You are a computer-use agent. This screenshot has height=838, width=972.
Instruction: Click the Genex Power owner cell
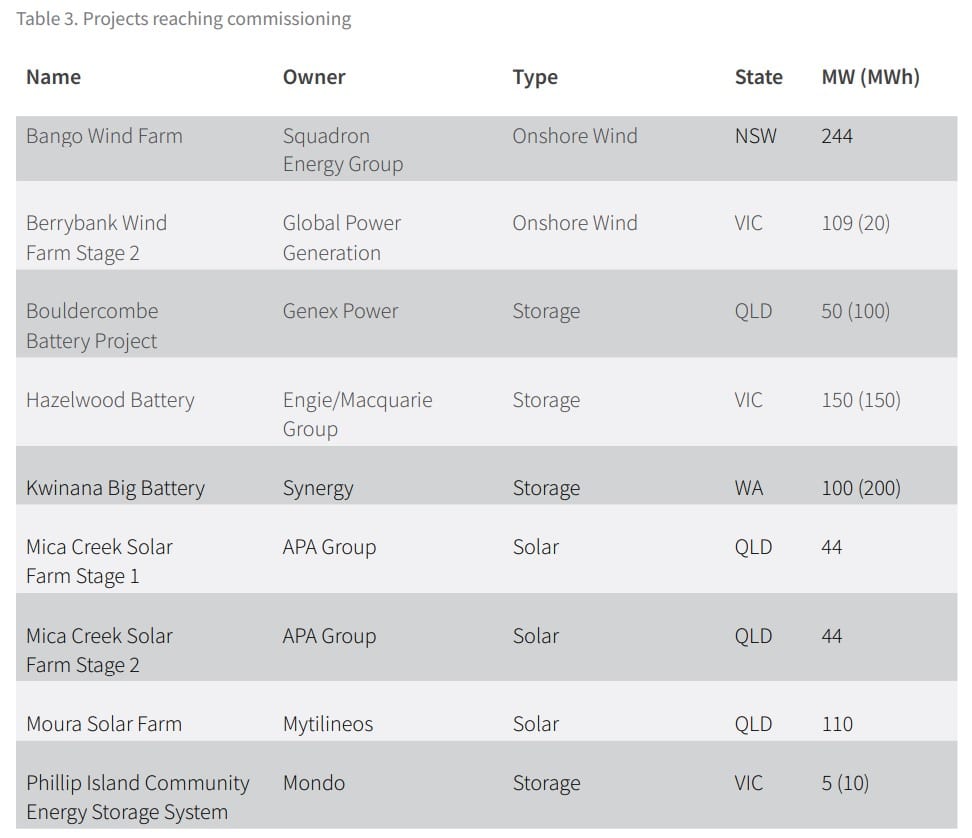point(340,311)
